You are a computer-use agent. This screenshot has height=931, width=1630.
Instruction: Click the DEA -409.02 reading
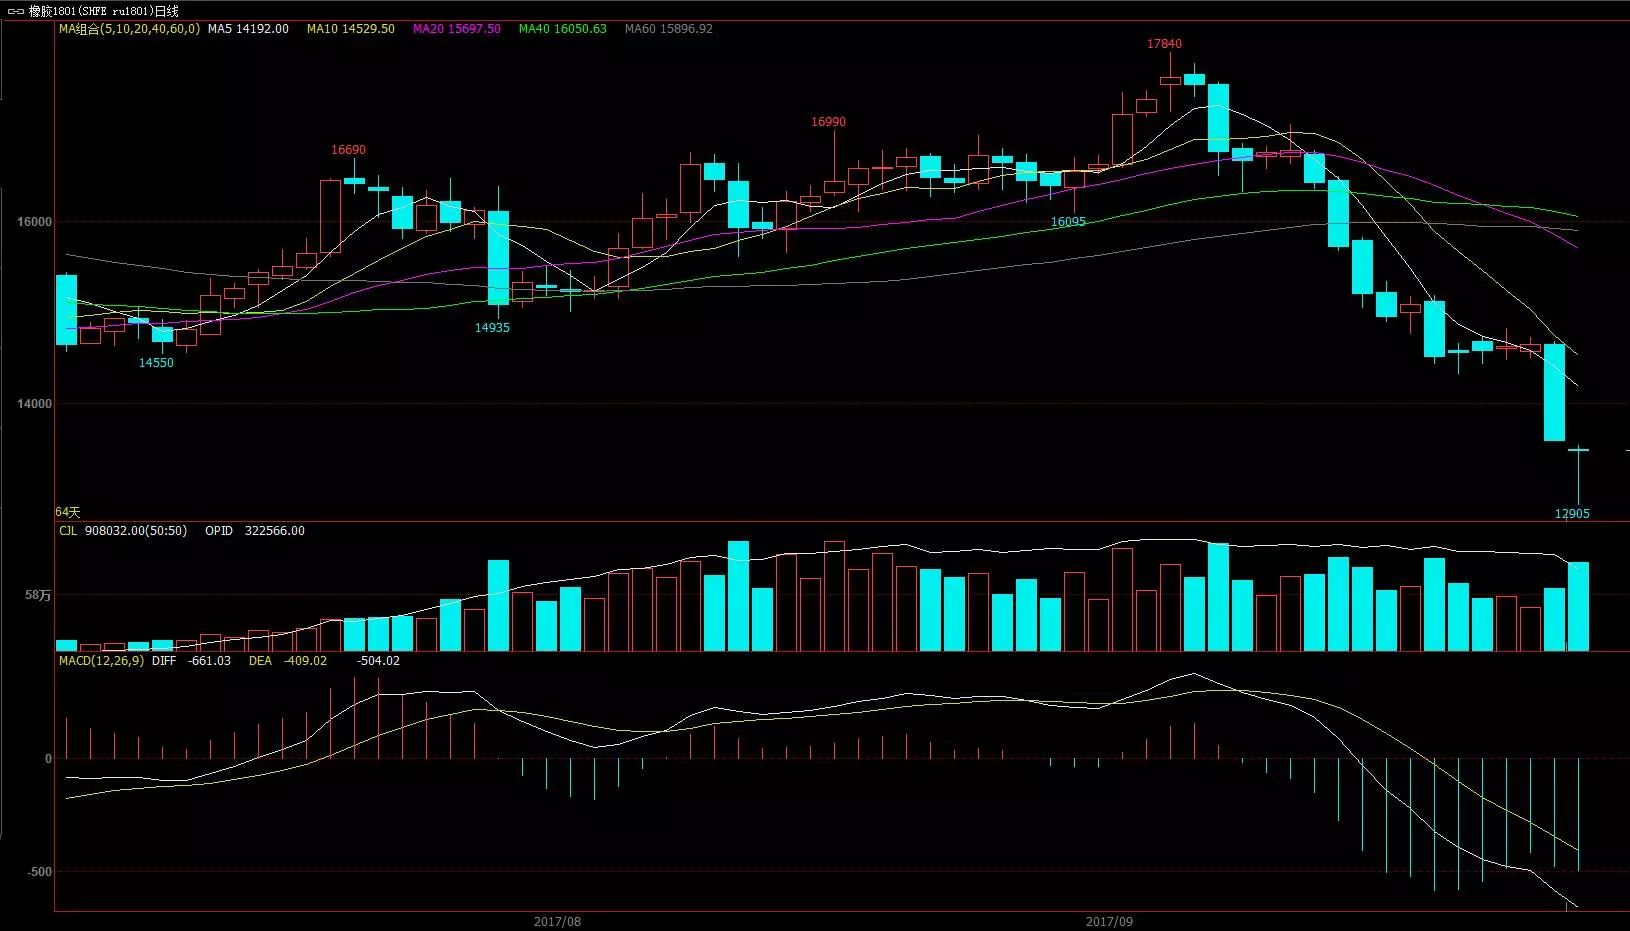(x=288, y=661)
